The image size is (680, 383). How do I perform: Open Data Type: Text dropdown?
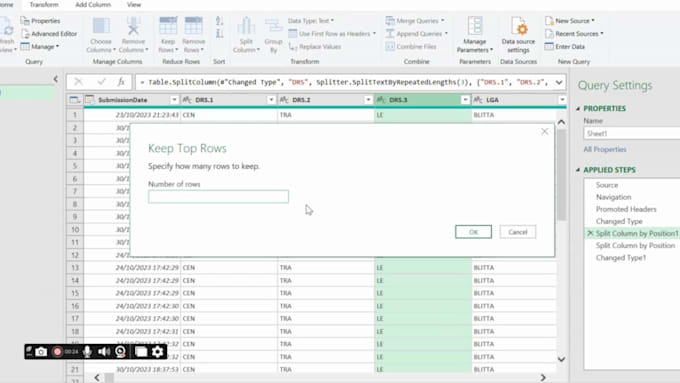click(311, 21)
